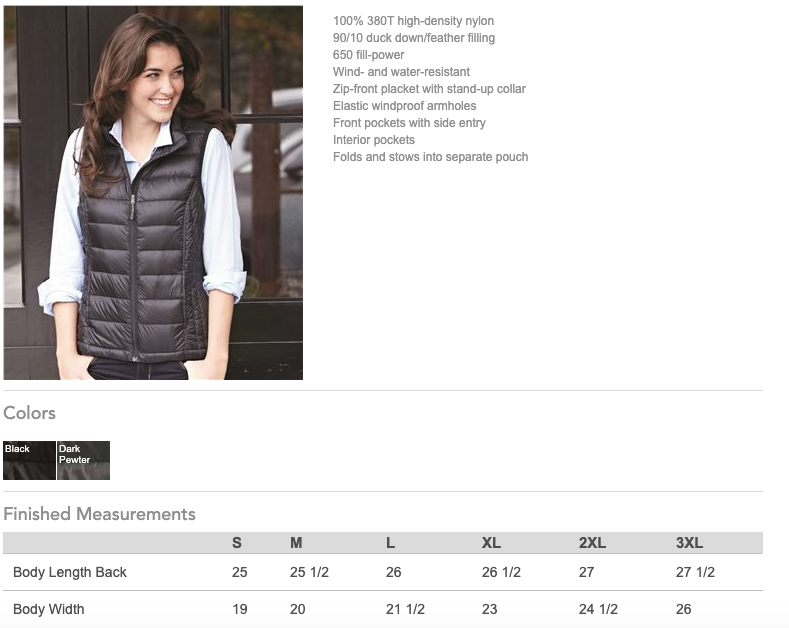
Task: Select the S size column header
Action: [x=236, y=542]
